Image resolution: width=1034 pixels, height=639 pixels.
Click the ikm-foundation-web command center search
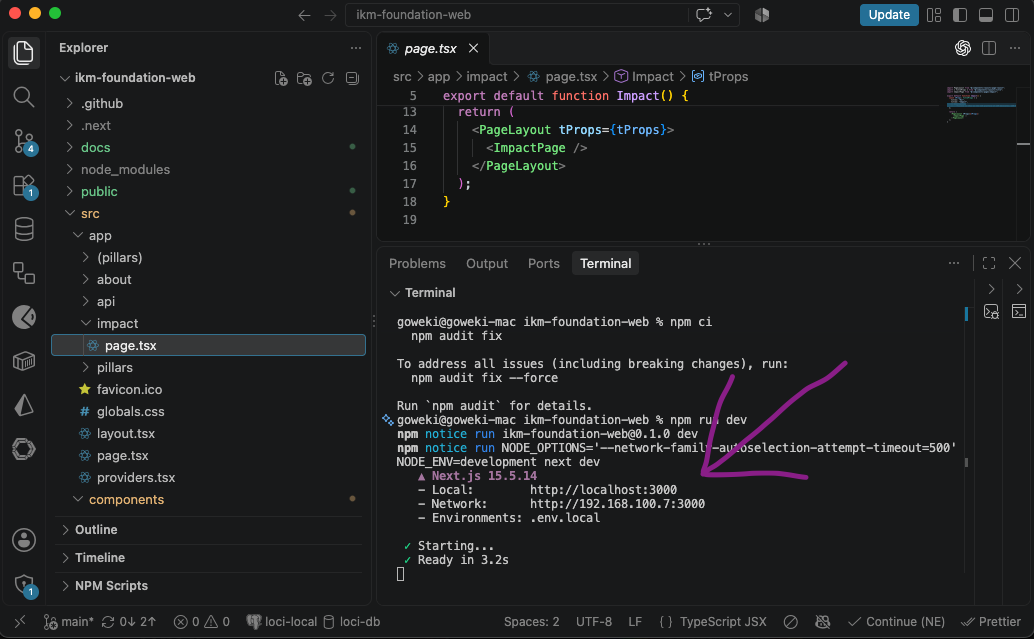click(518, 15)
